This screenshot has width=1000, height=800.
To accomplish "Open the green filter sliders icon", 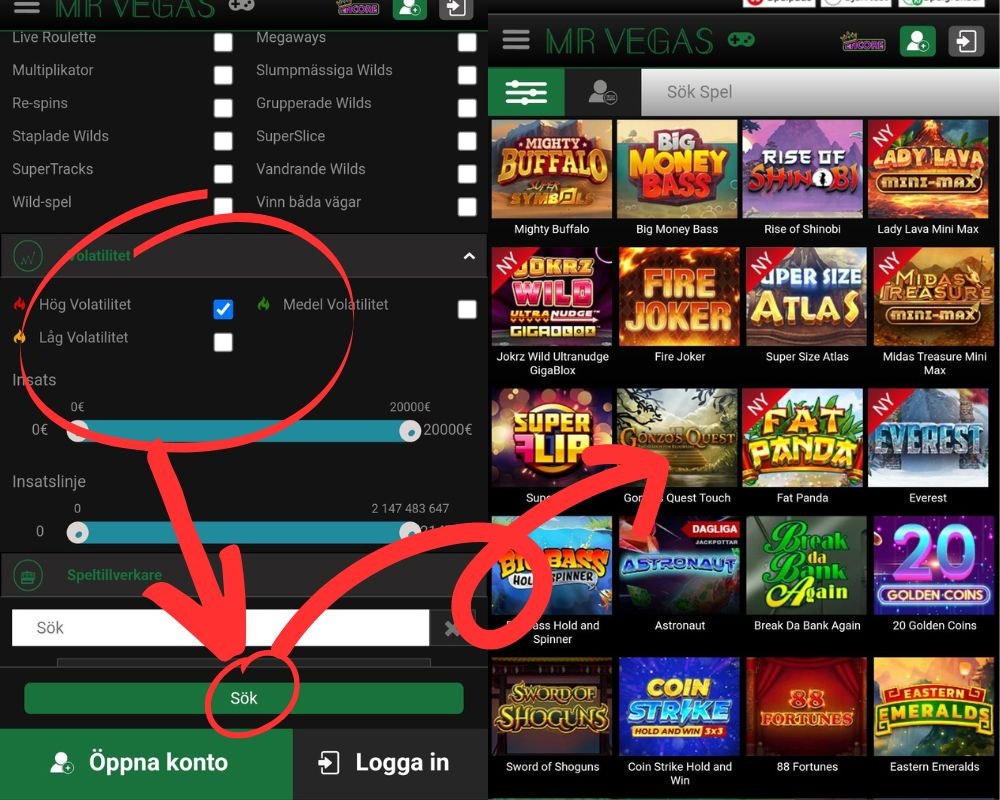I will coord(526,92).
